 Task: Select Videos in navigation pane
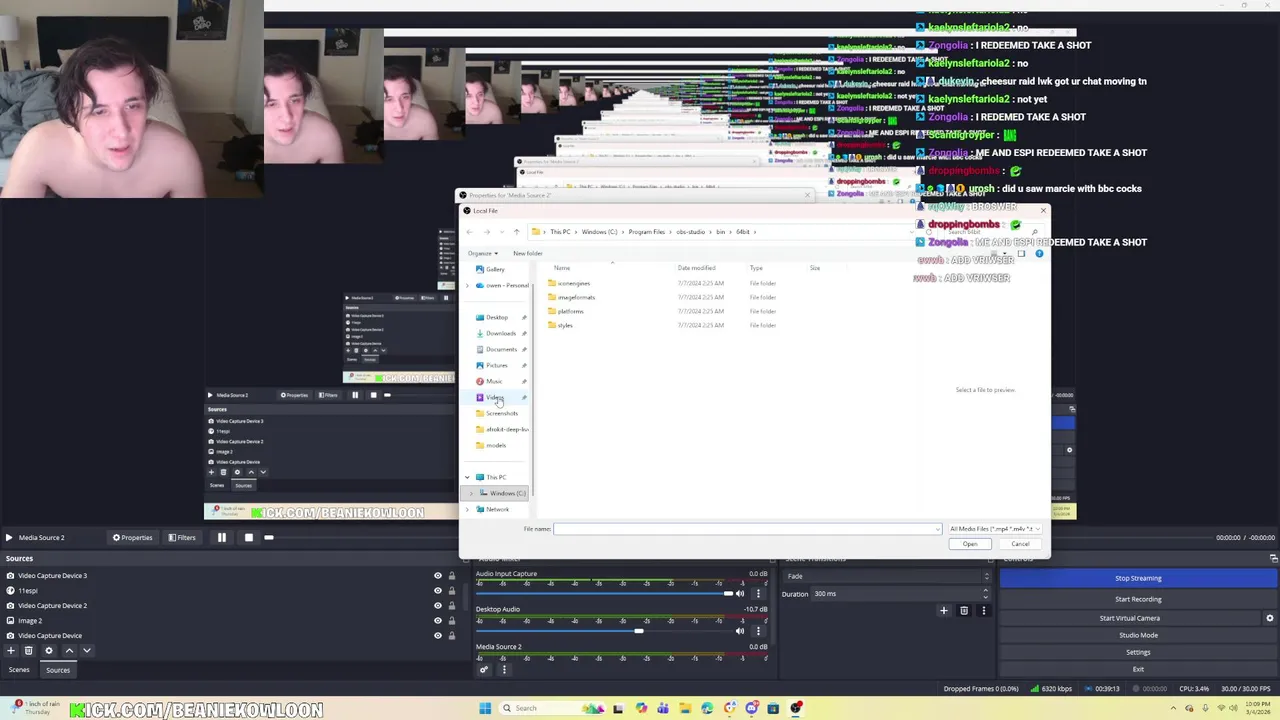(495, 397)
